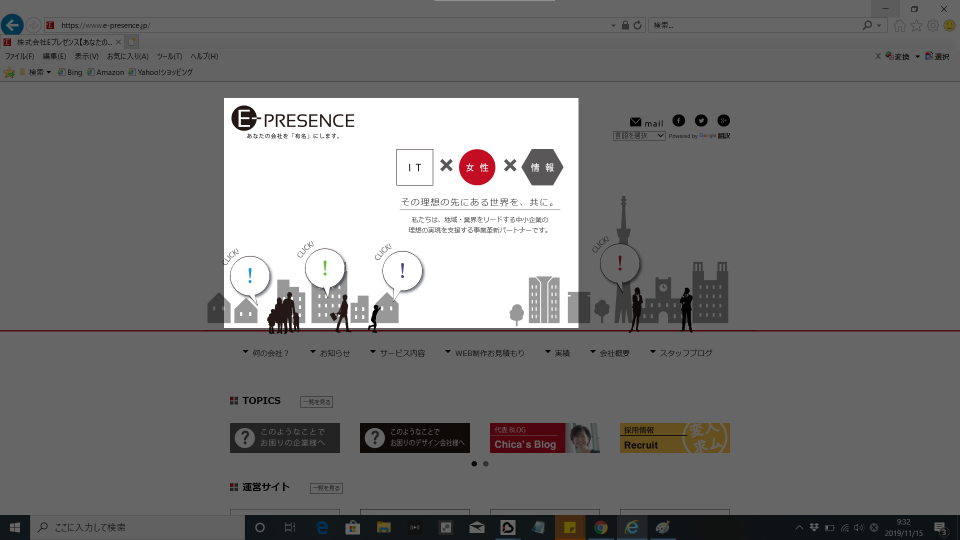Open the Yahoo!ショッピング favorites link

click(160, 72)
